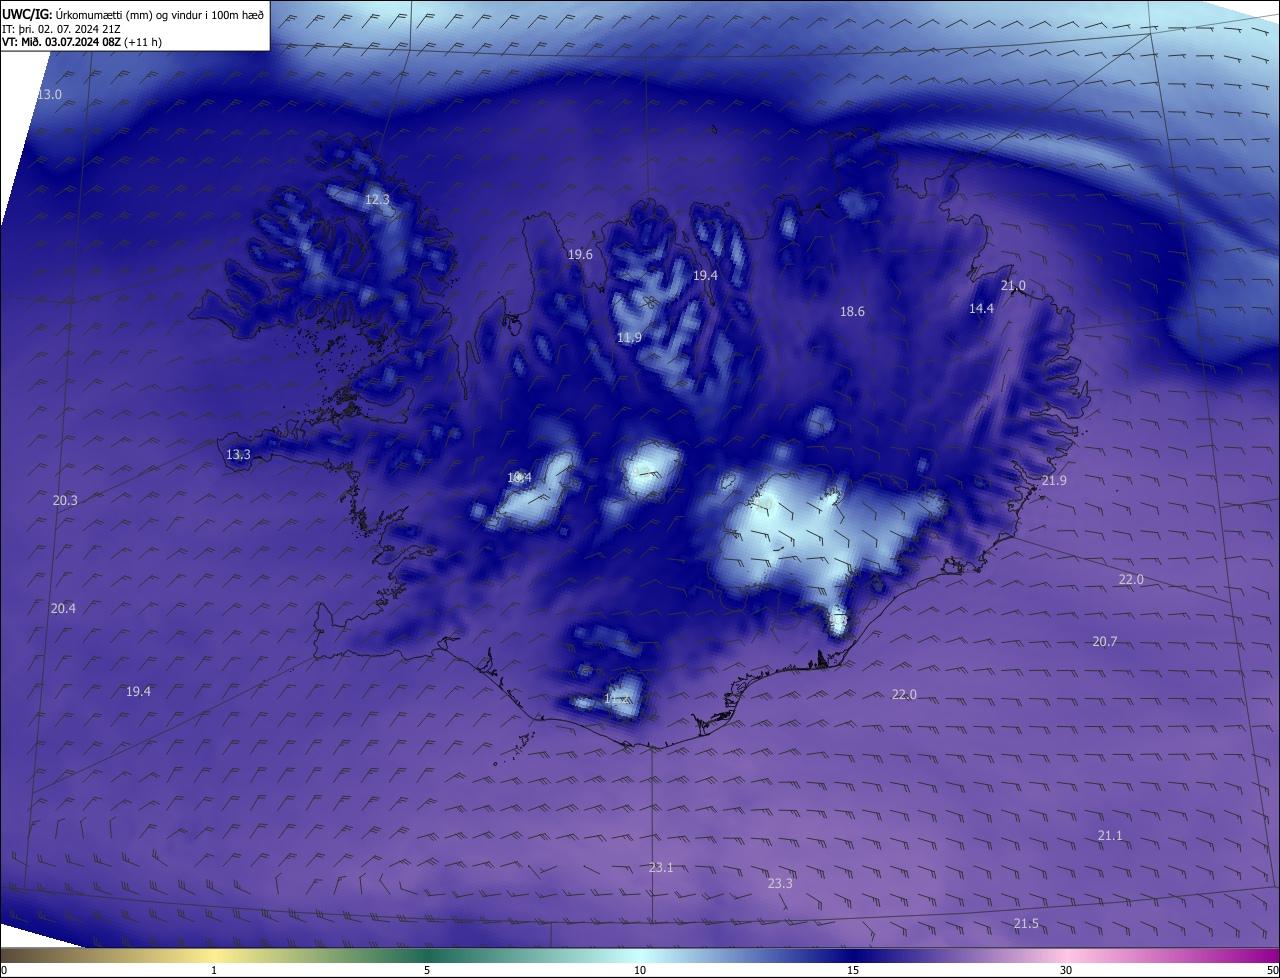Select the 13.3 value at the peninsula tip
The height and width of the screenshot is (978, 1280).
(238, 455)
